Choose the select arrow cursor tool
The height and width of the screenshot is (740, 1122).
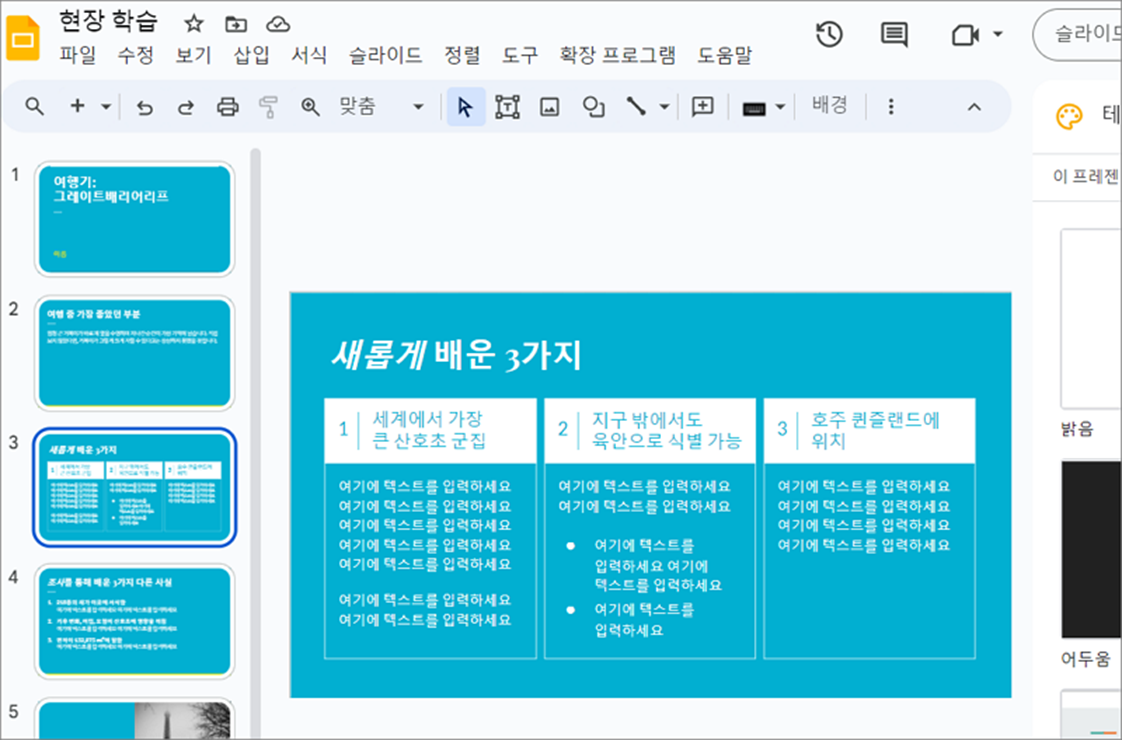coord(466,107)
